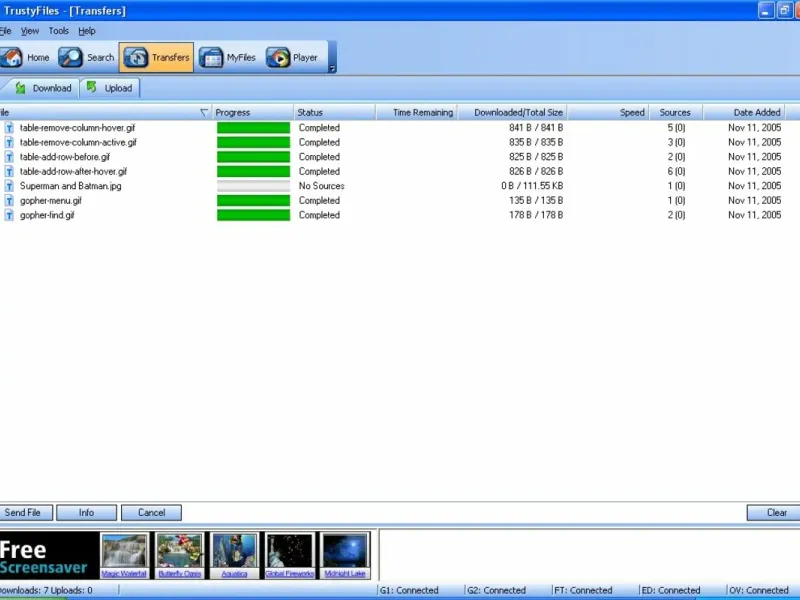This screenshot has width=800, height=600.
Task: Click the ED: Connected status bar entry
Action: pyautogui.click(x=671, y=590)
